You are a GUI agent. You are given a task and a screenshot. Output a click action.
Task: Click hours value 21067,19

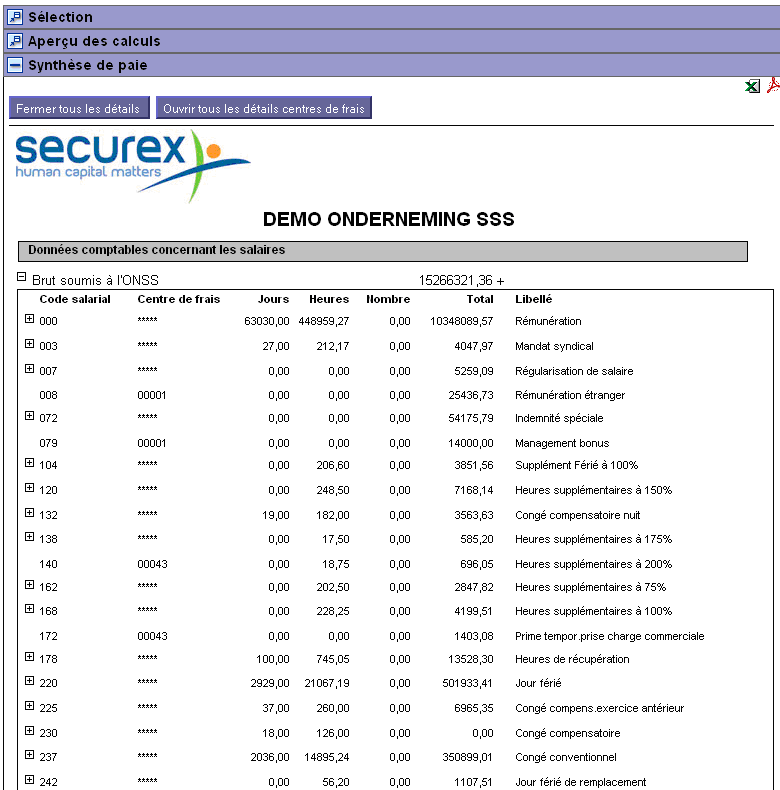(327, 683)
